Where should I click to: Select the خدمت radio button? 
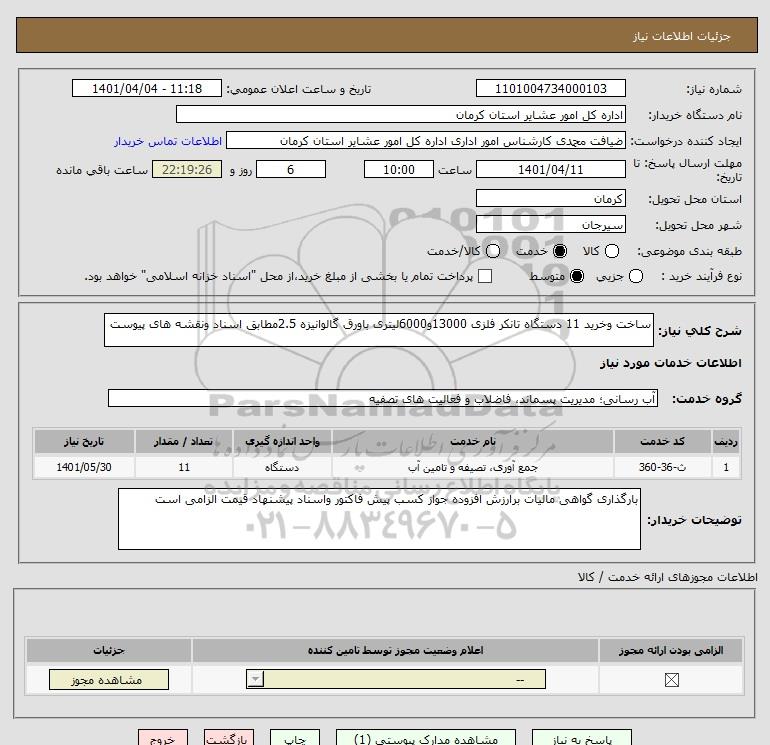coord(559,251)
